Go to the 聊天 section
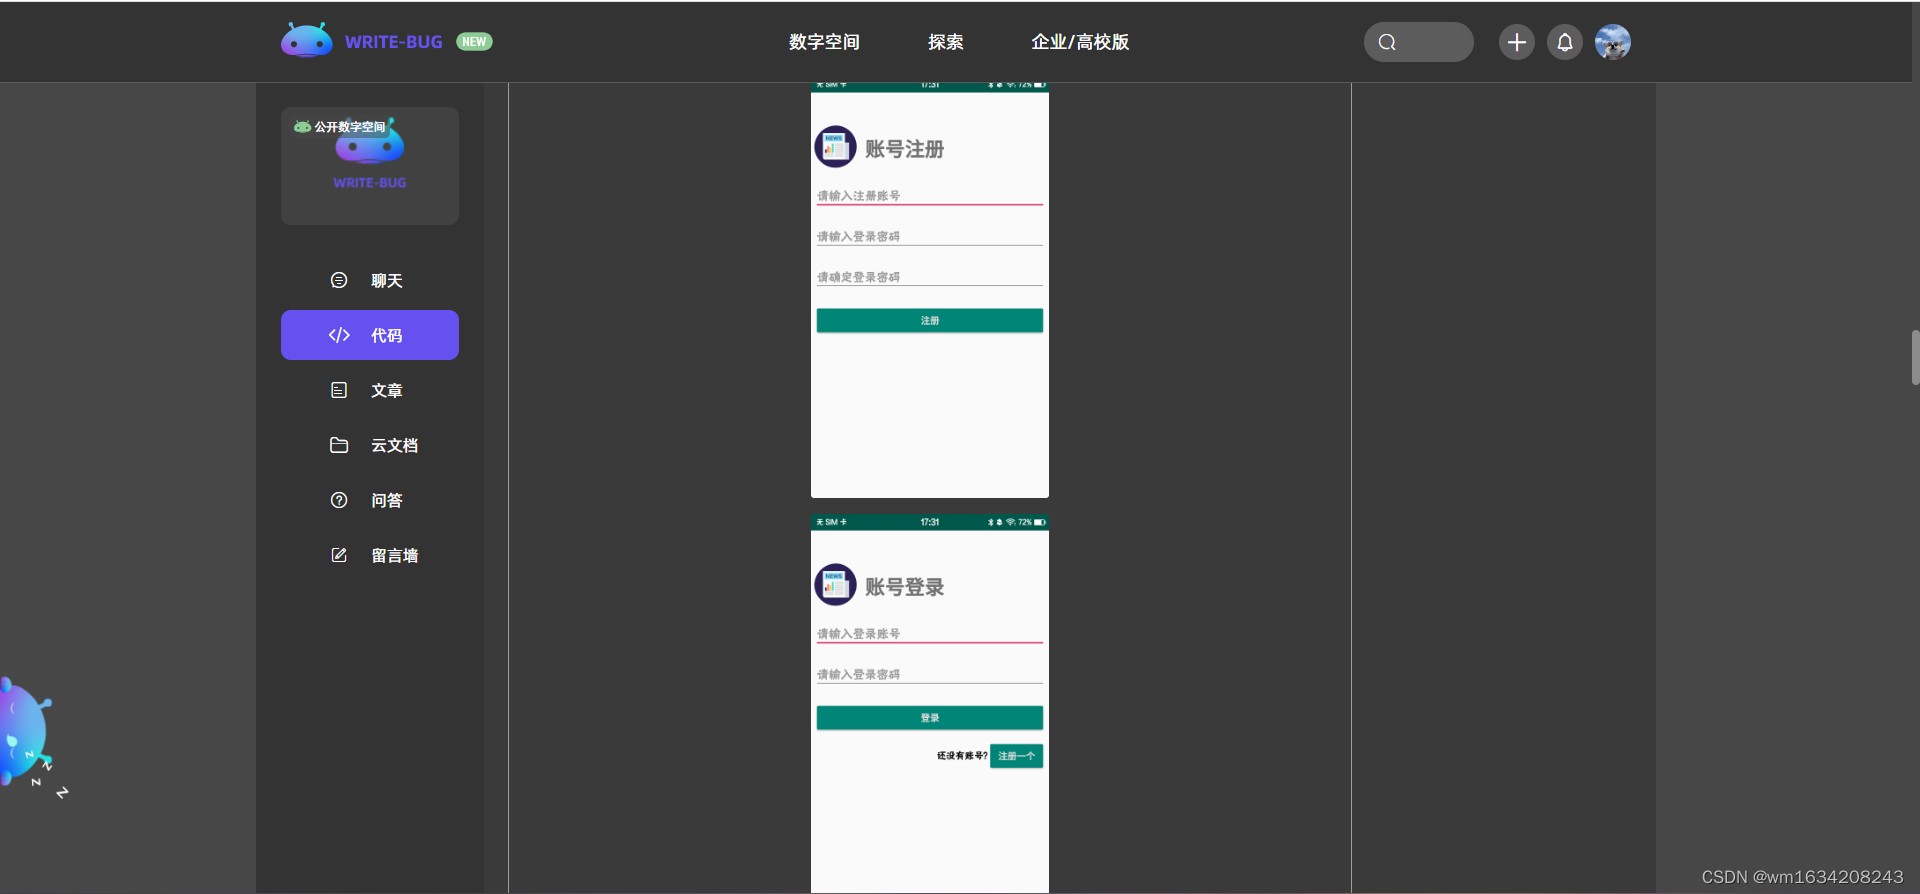The image size is (1920, 894). pos(370,280)
